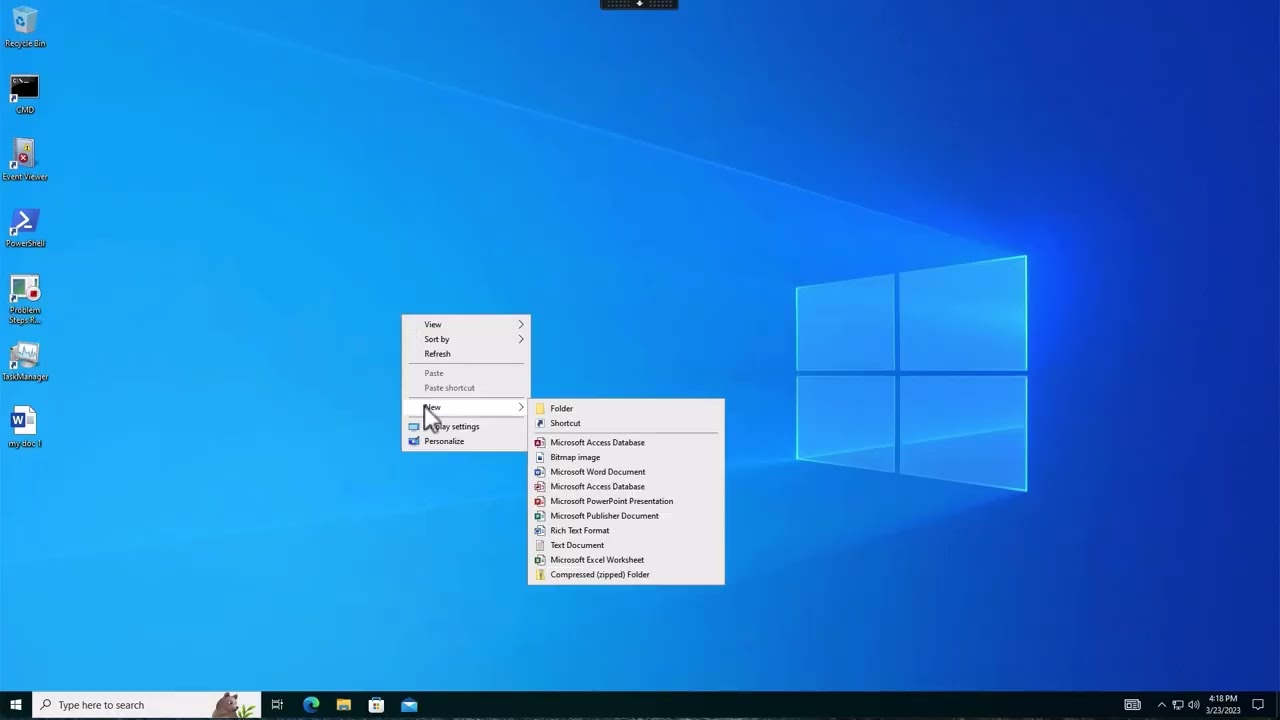Image resolution: width=1280 pixels, height=720 pixels.
Task: Click the network status tray icon
Action: point(1178,705)
